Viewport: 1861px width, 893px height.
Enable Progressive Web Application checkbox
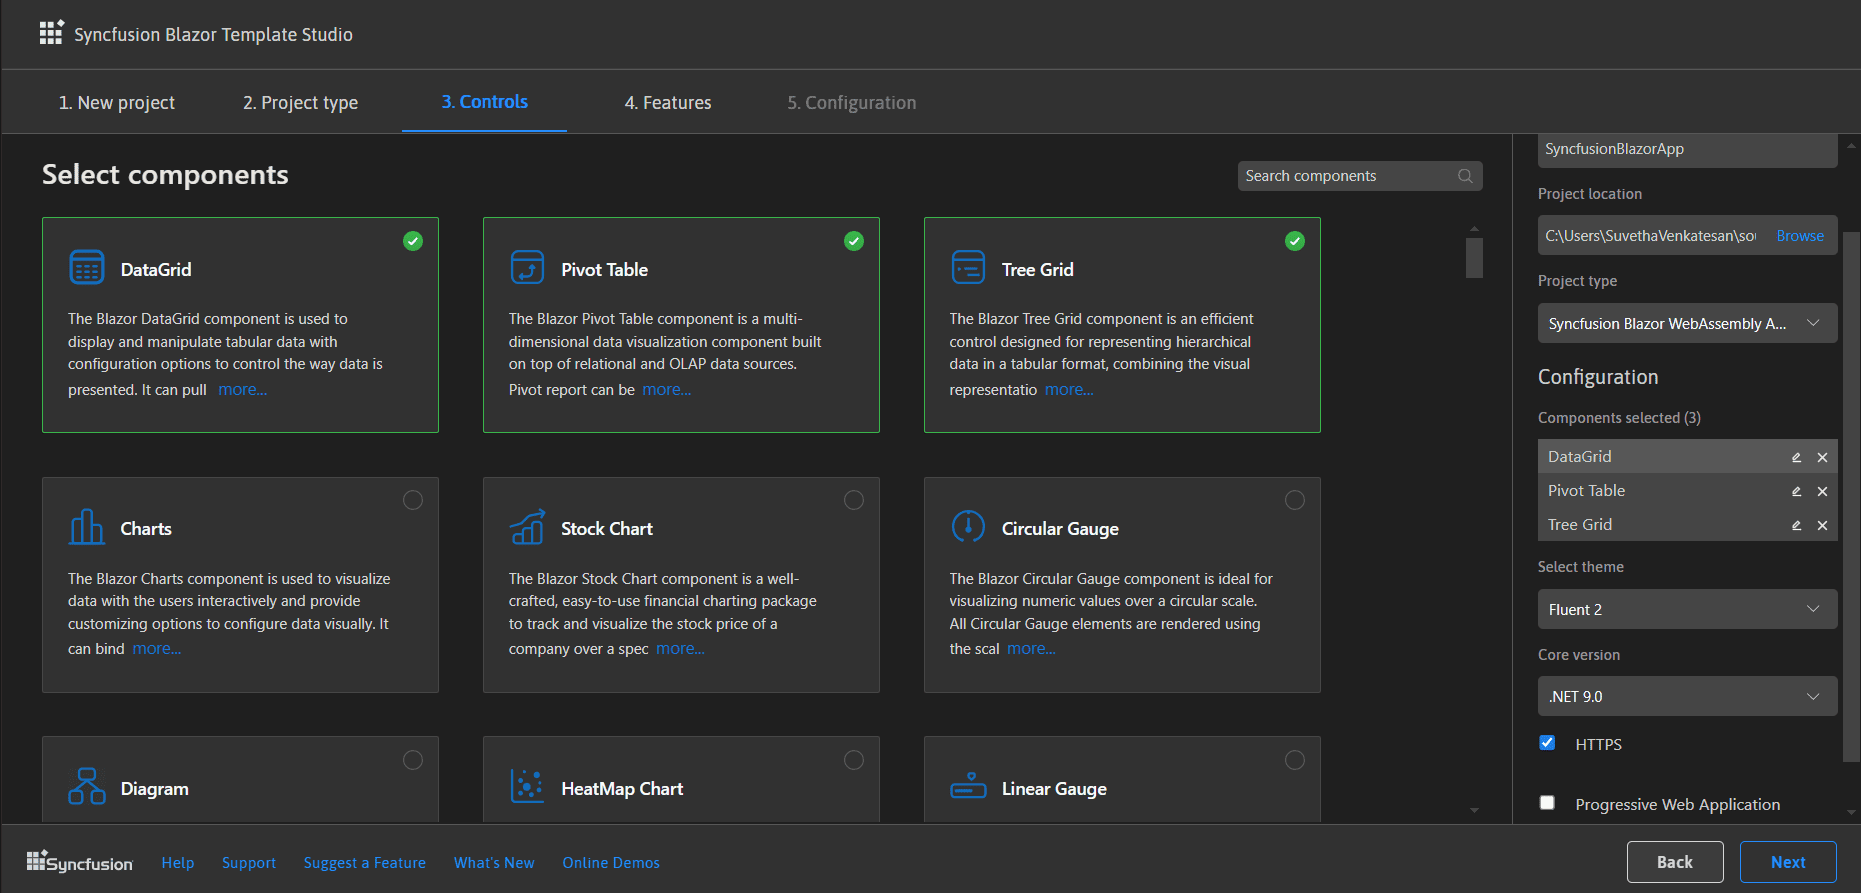tap(1547, 803)
